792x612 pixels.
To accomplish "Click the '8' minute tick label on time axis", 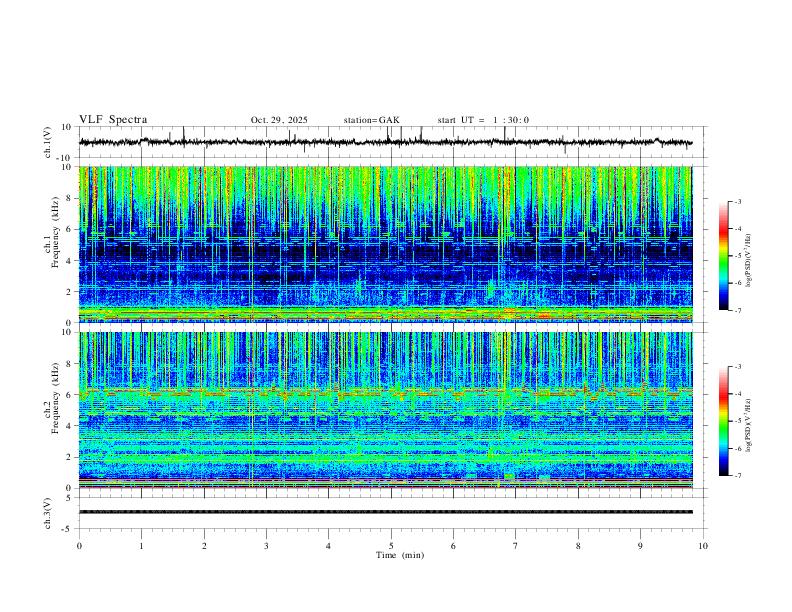I will click(x=578, y=546).
